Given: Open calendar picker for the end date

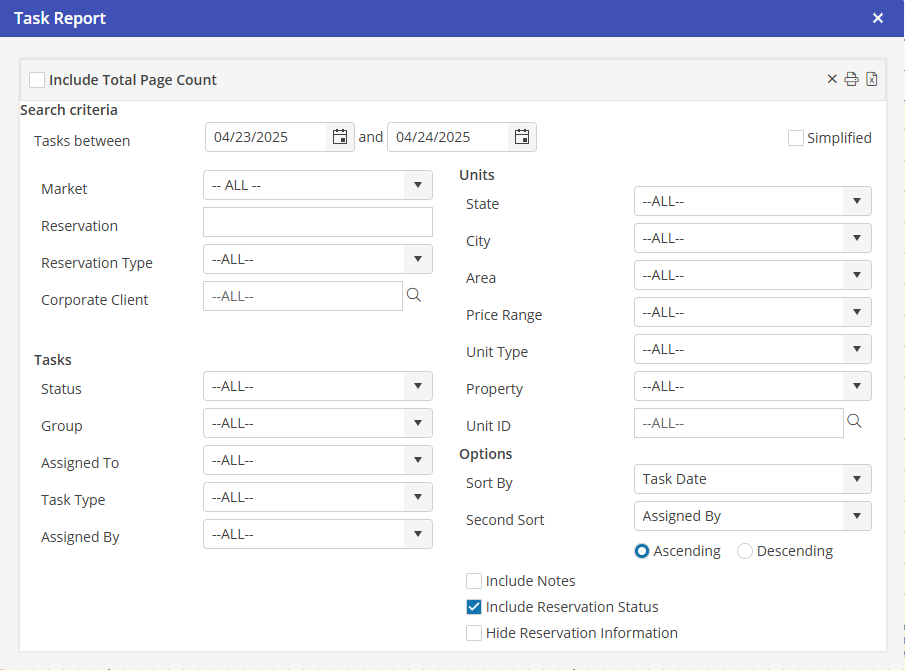Looking at the screenshot, I should click(x=522, y=137).
